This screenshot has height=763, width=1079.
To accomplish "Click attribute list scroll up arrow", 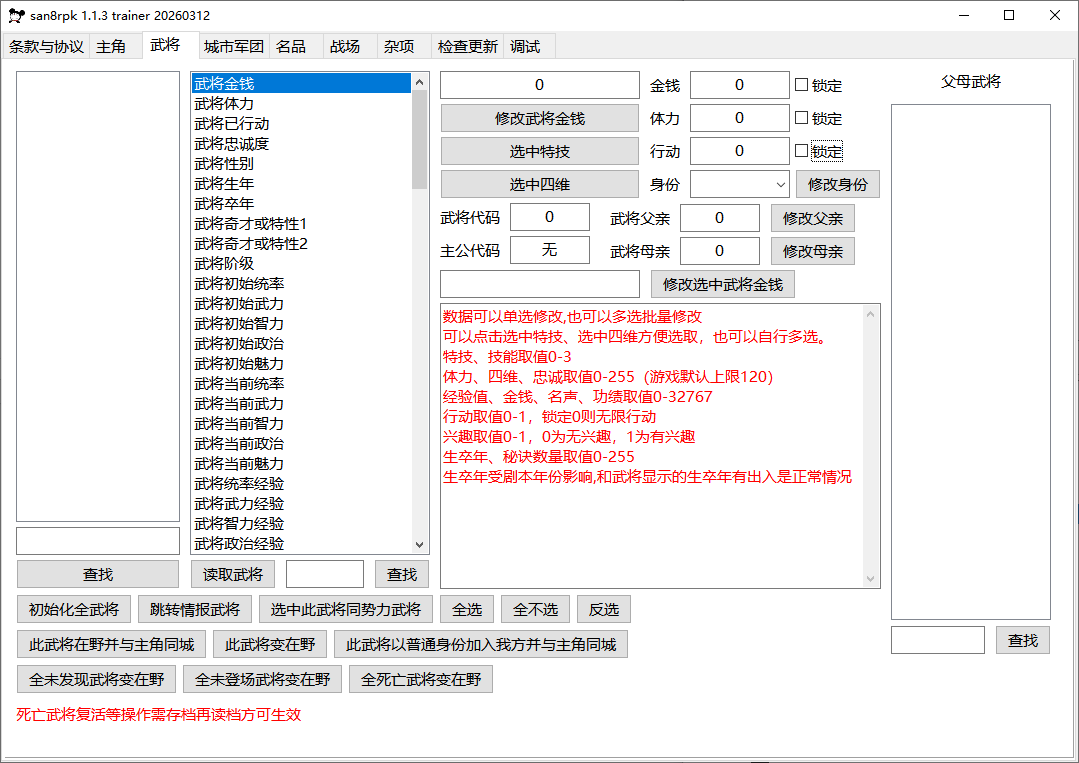I will 420,82.
